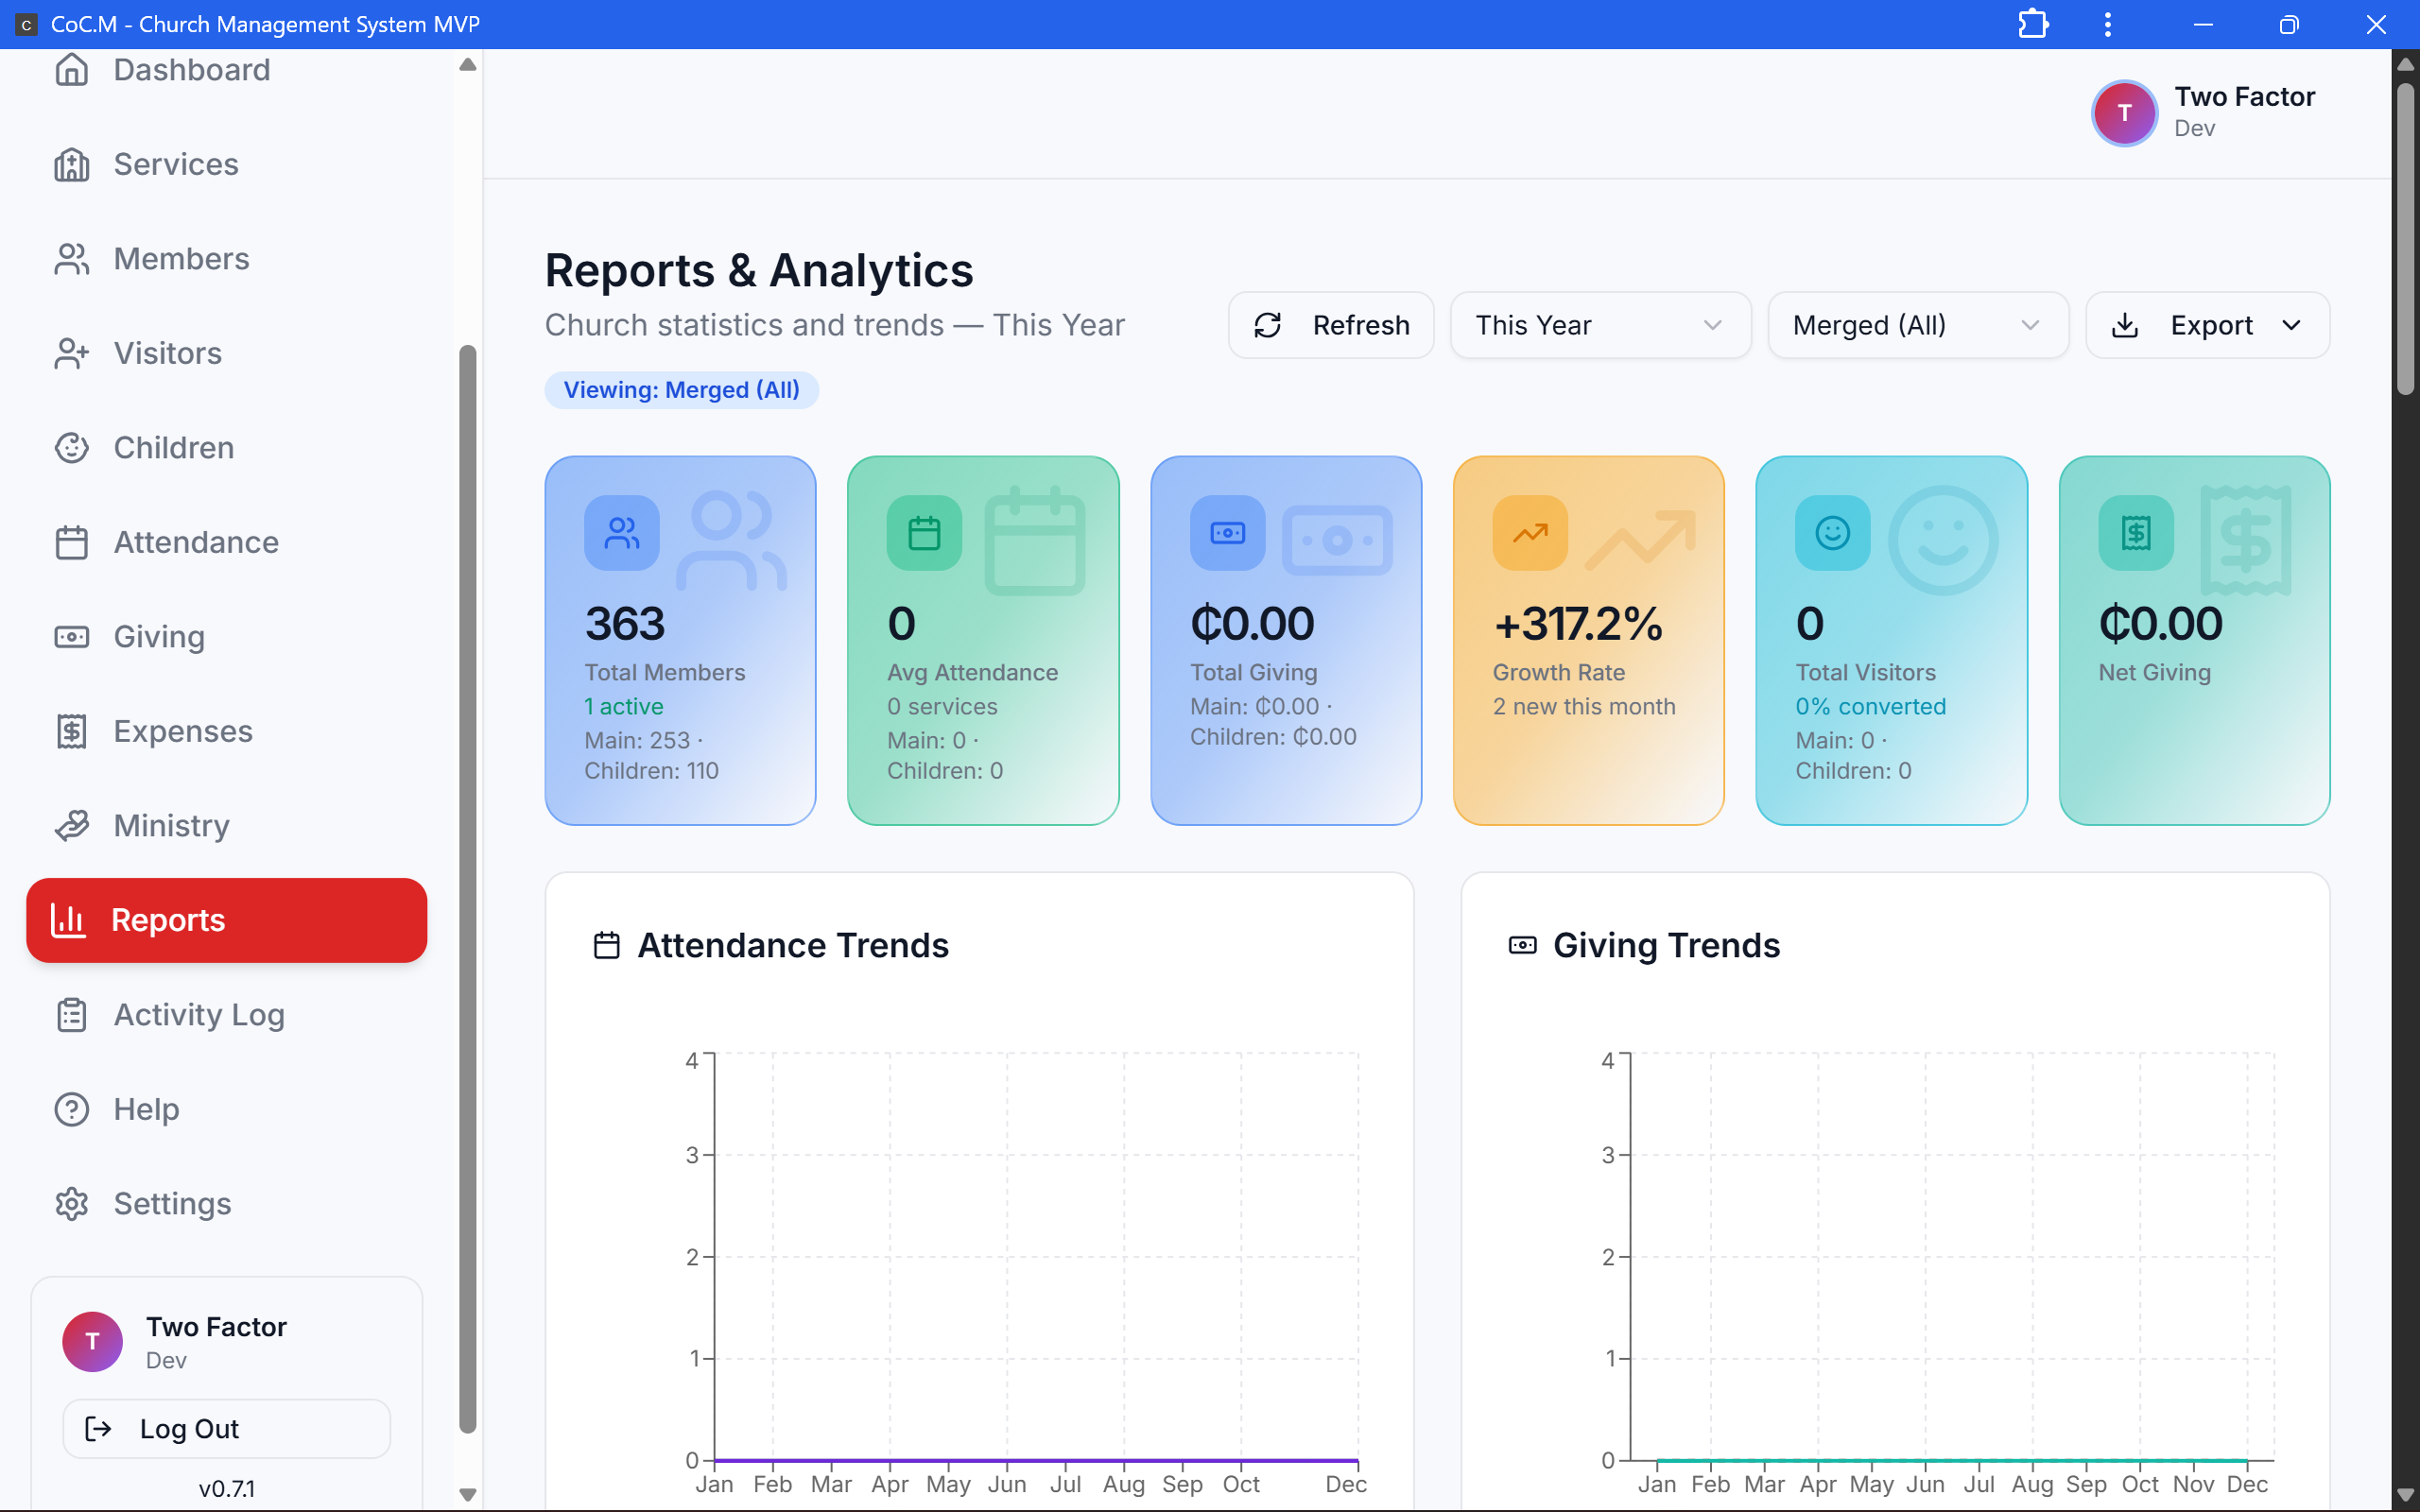This screenshot has height=1512, width=2420.
Task: Click the Viewing: Merged (All) badge
Action: click(x=681, y=390)
